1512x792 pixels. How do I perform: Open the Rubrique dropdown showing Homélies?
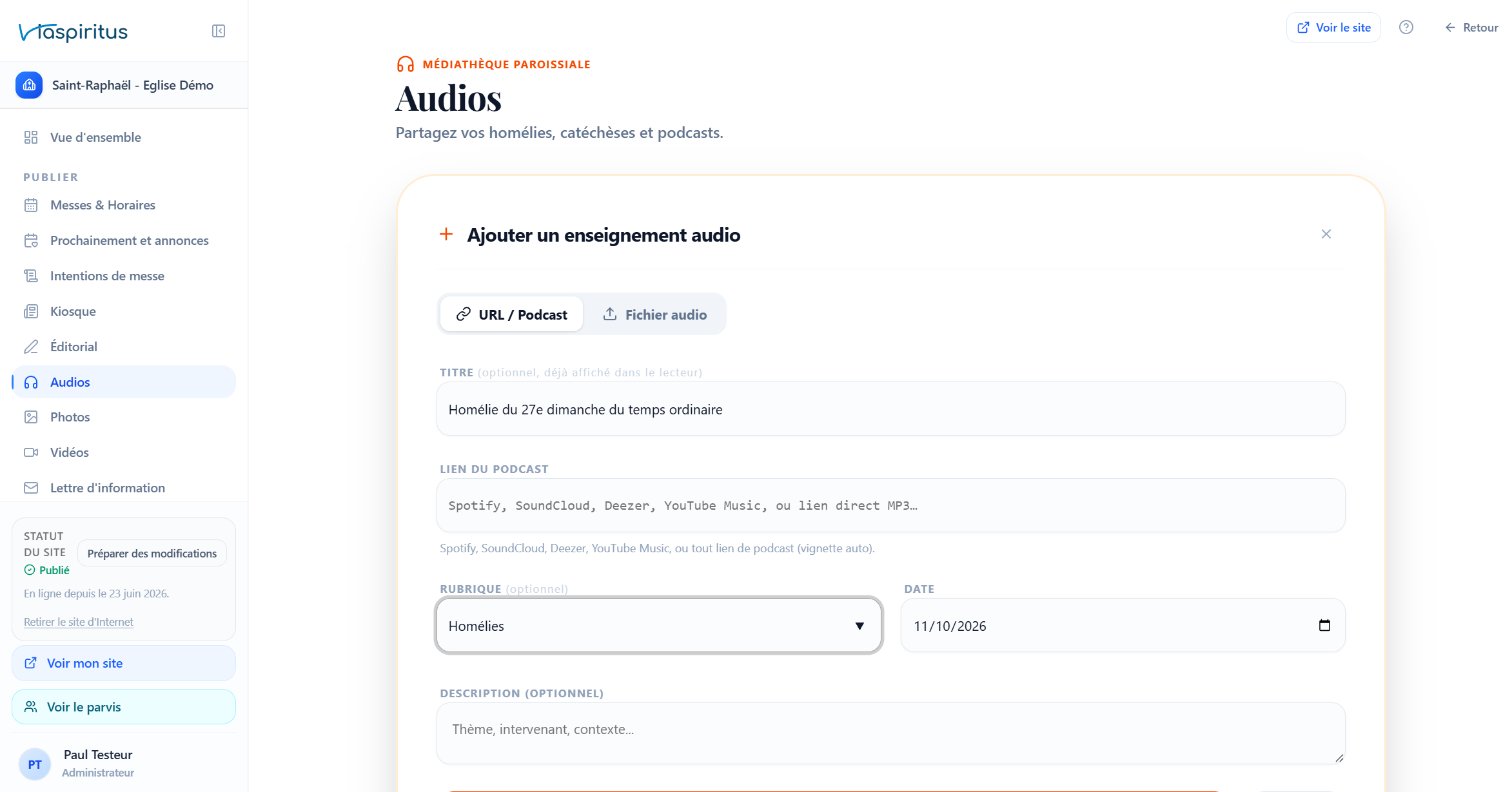[659, 626]
